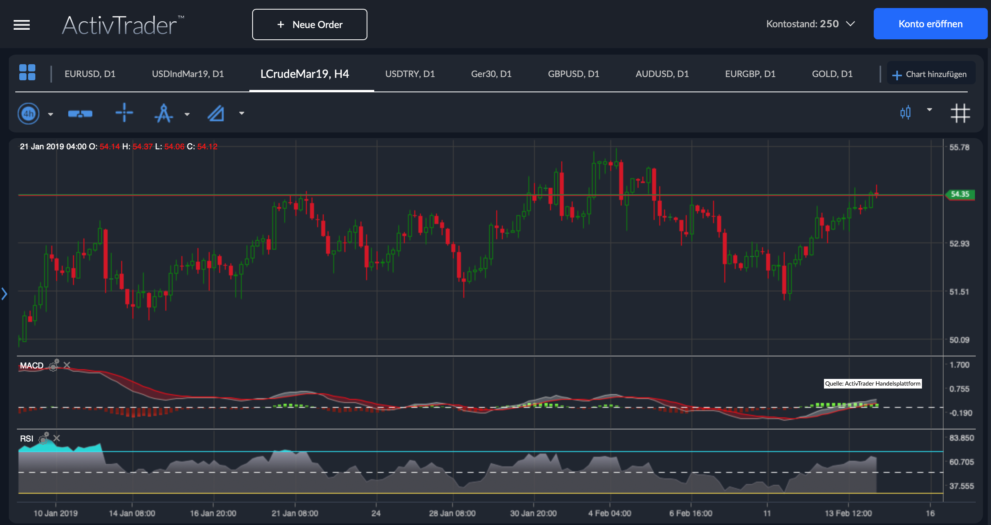The height and width of the screenshot is (525, 991).
Task: Switch to the EURUSD, D1 tab
Action: 90,74
